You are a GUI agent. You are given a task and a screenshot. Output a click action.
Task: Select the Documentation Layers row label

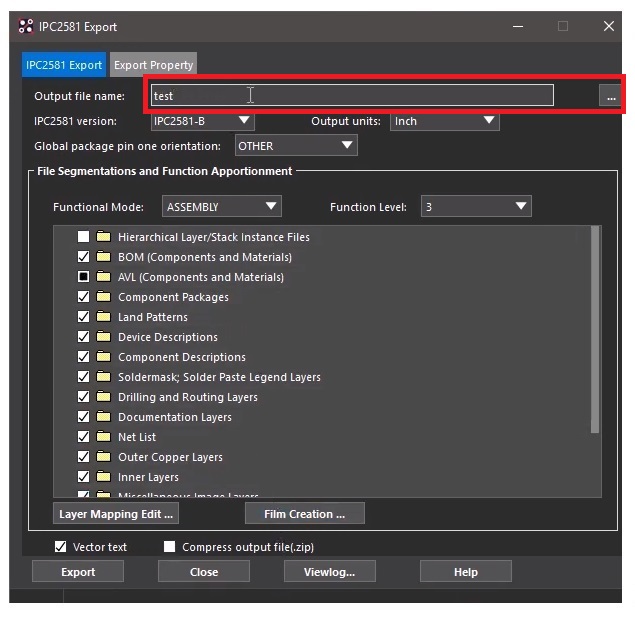[175, 417]
